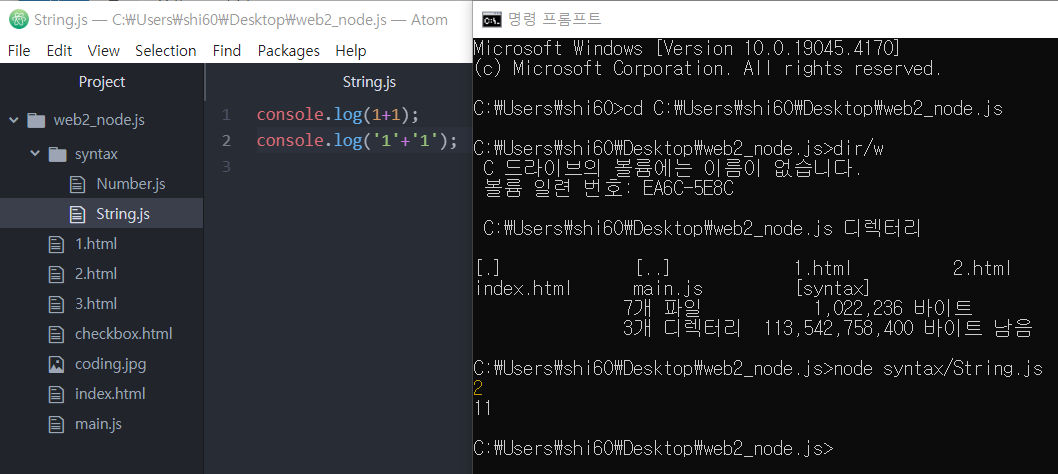The height and width of the screenshot is (474, 1058).
Task: Click line number 3 in gutter
Action: 226,166
